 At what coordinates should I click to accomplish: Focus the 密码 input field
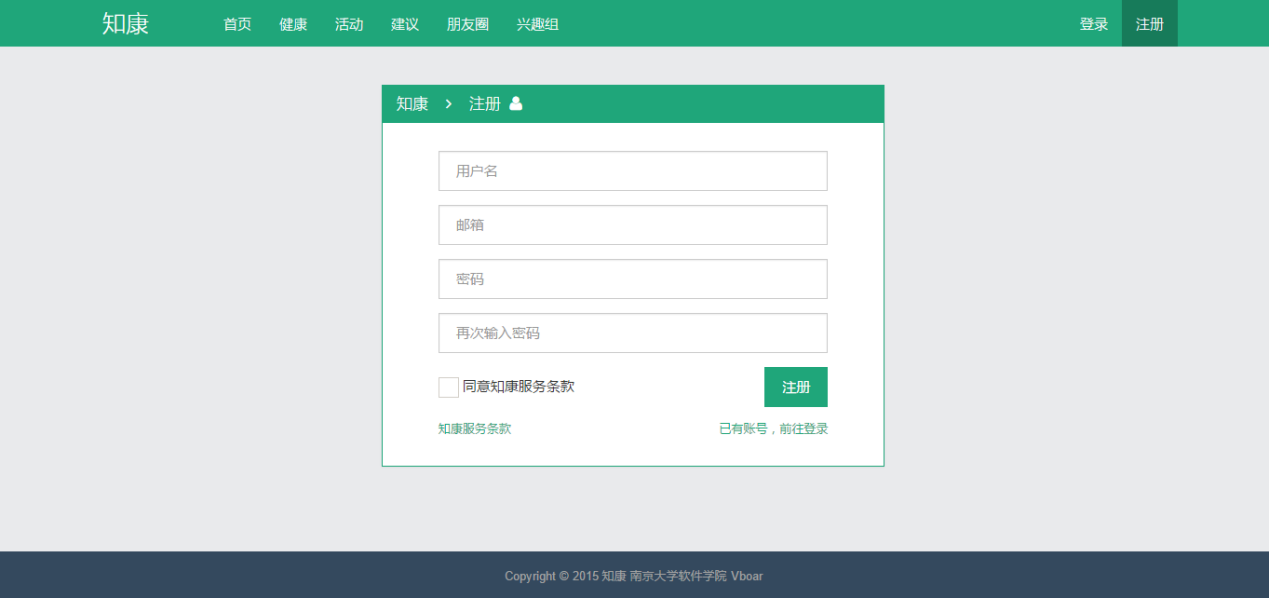tap(633, 279)
